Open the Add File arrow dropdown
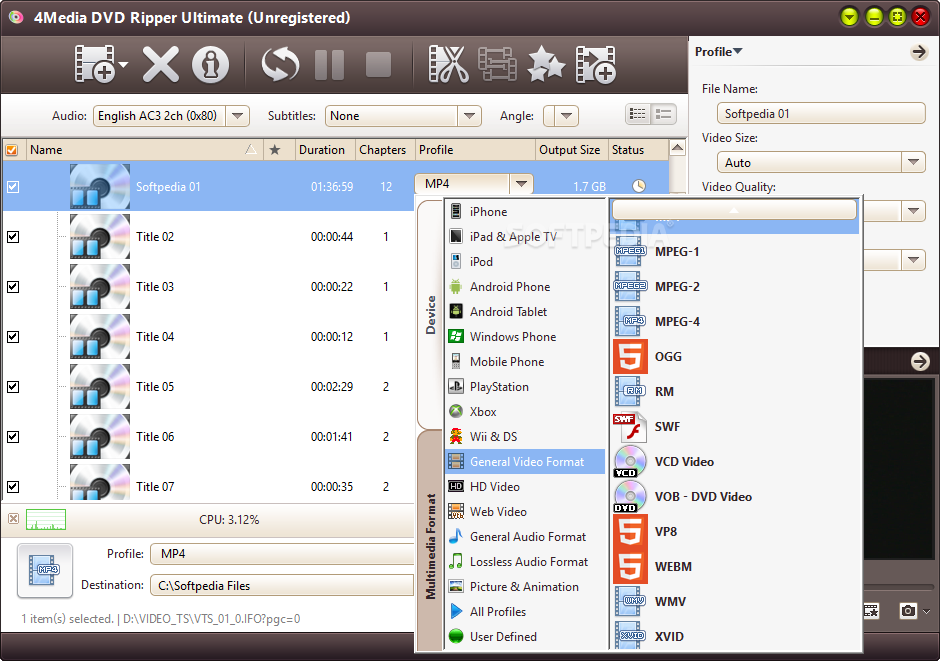Viewport: 940px width, 661px height. pos(123,64)
